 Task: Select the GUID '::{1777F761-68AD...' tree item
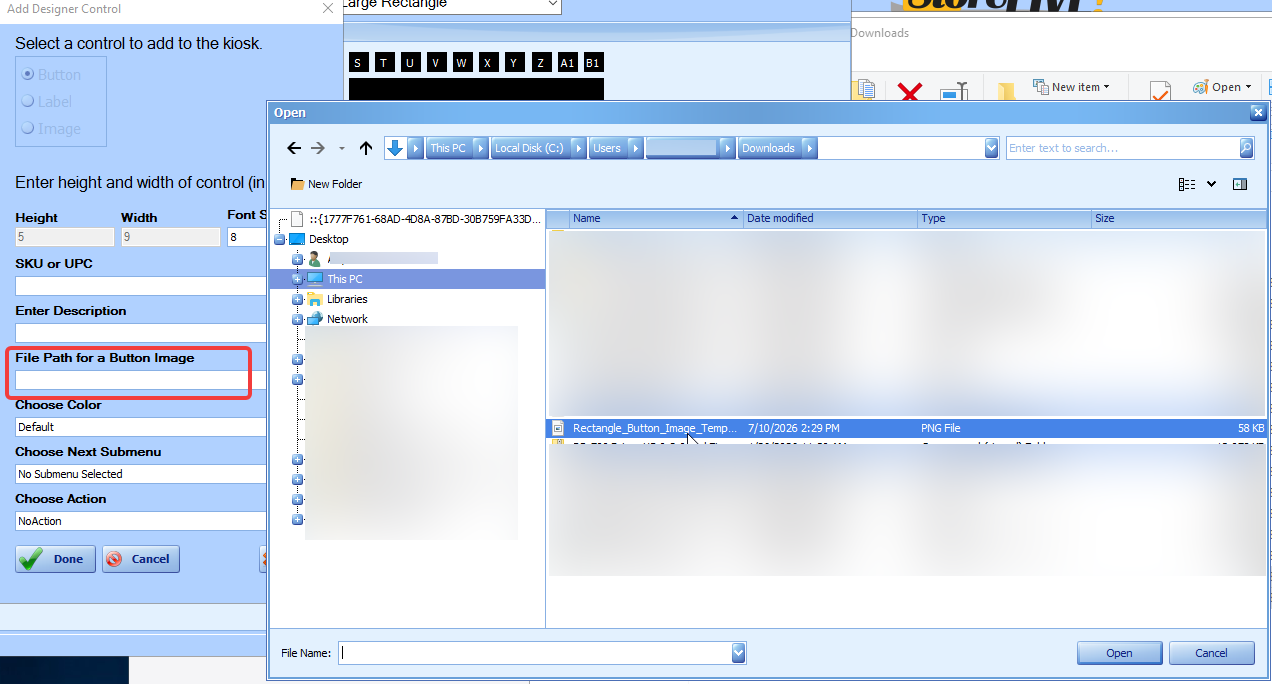pos(425,218)
